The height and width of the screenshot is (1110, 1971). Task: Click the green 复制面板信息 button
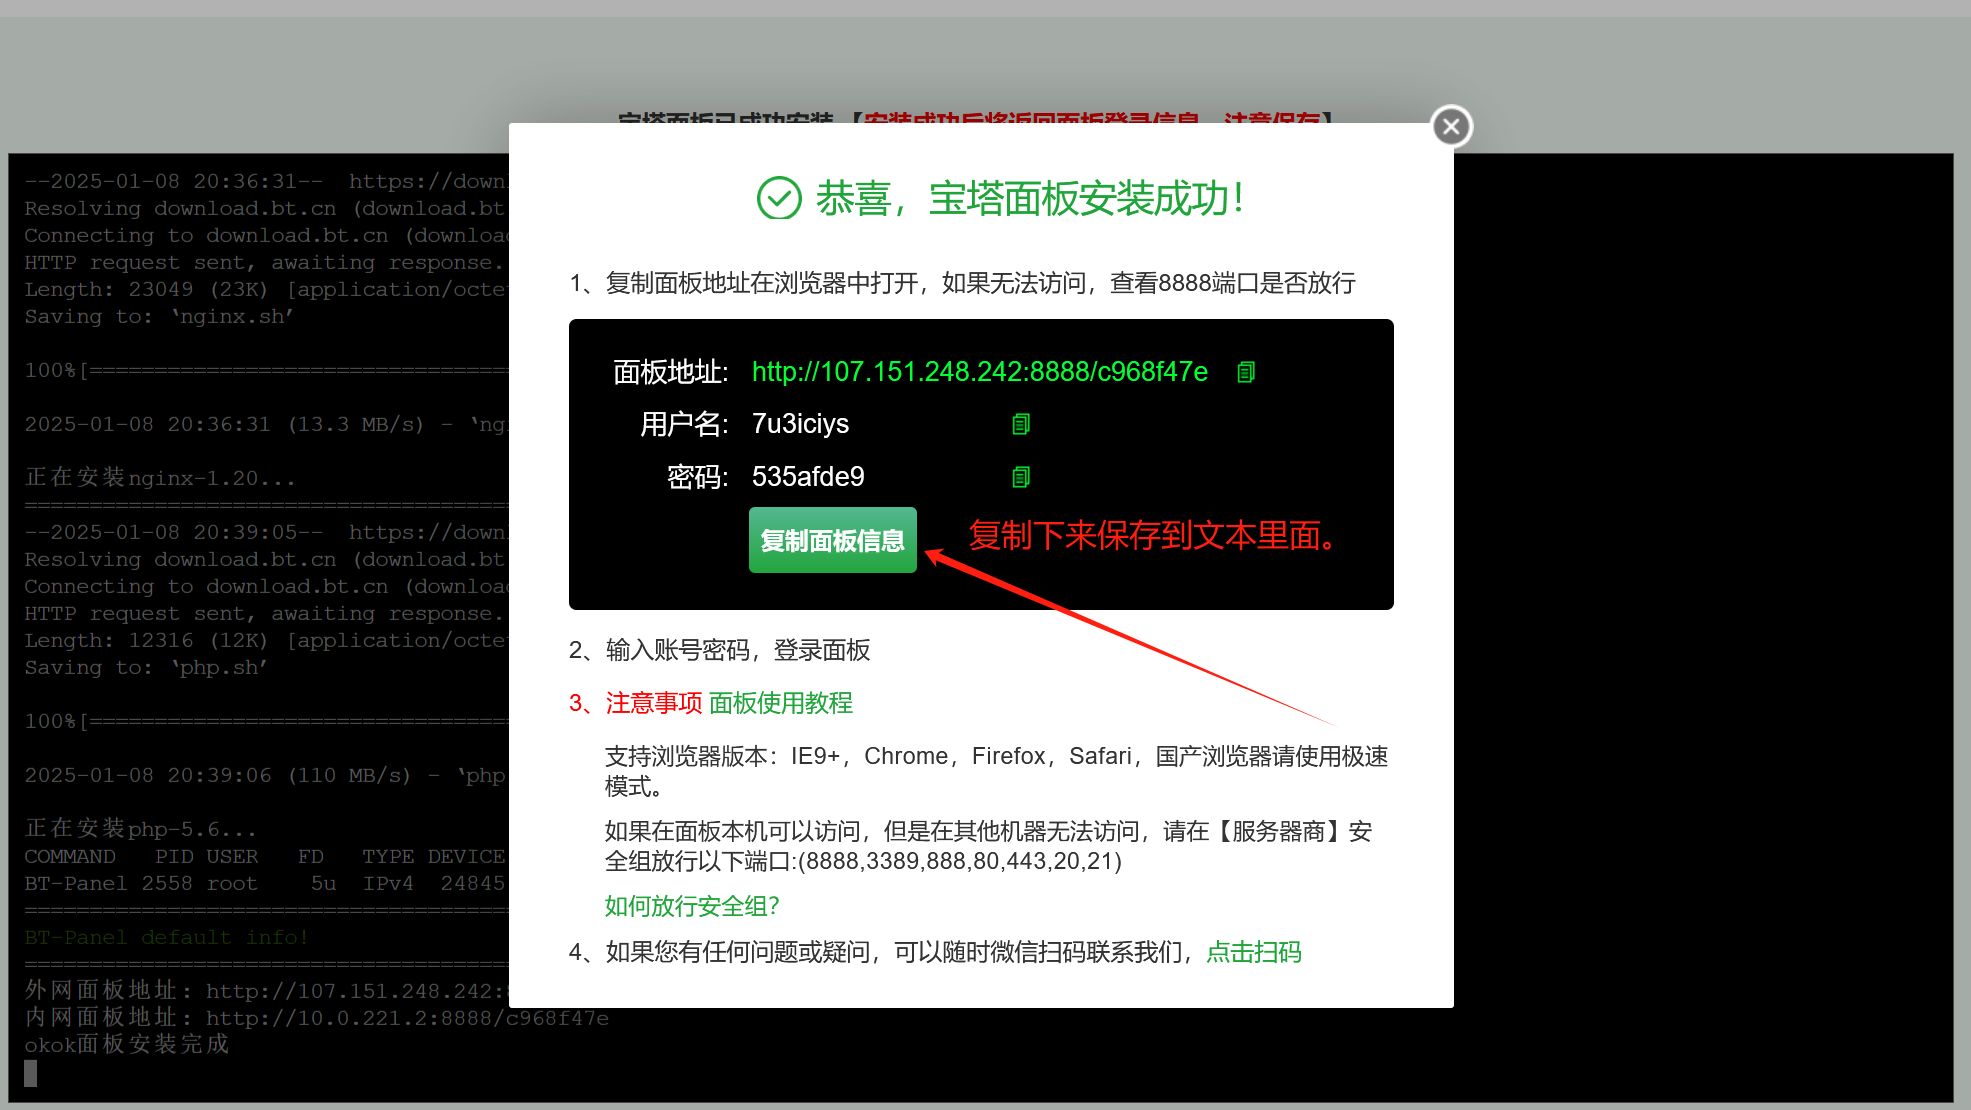click(832, 540)
